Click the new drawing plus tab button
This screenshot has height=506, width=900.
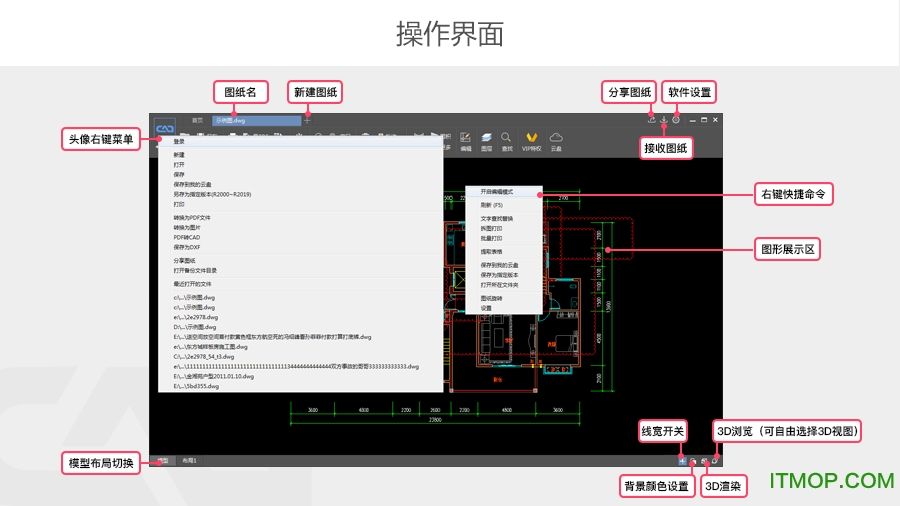(308, 120)
